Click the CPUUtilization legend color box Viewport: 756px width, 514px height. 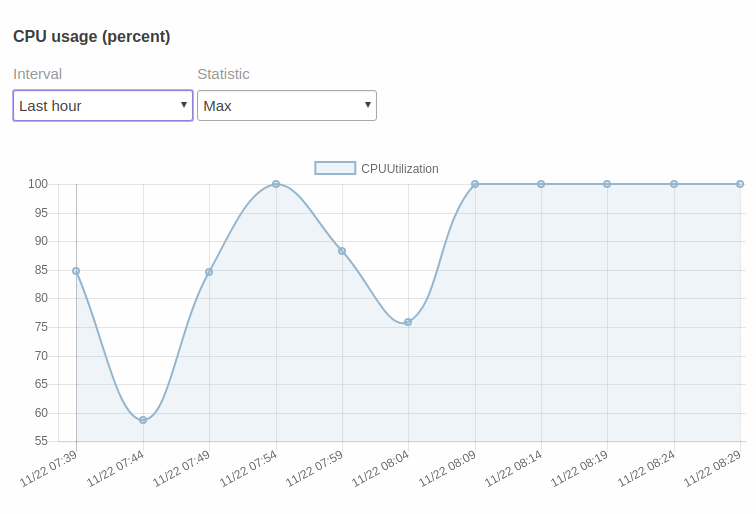(x=335, y=168)
